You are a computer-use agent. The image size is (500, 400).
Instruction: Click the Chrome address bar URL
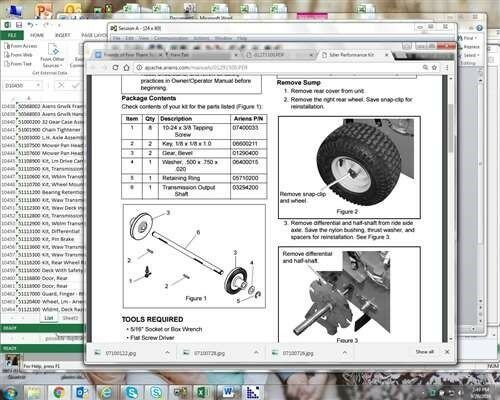[x=196, y=68]
